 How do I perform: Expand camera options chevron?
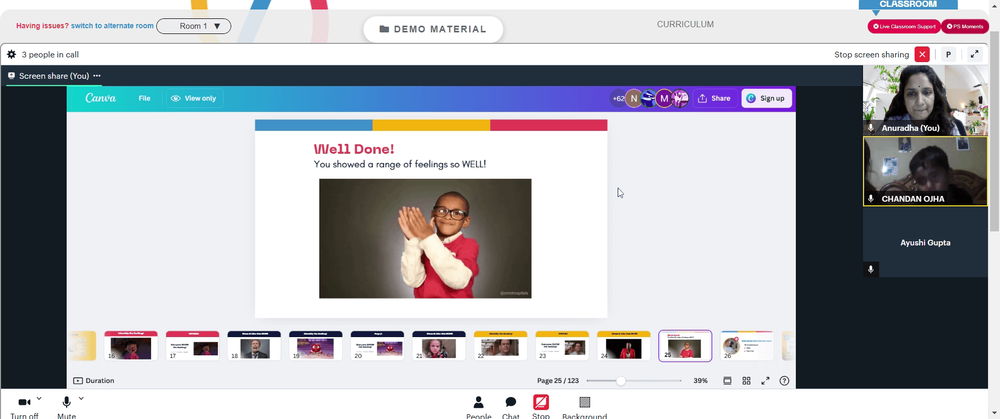pyautogui.click(x=39, y=399)
